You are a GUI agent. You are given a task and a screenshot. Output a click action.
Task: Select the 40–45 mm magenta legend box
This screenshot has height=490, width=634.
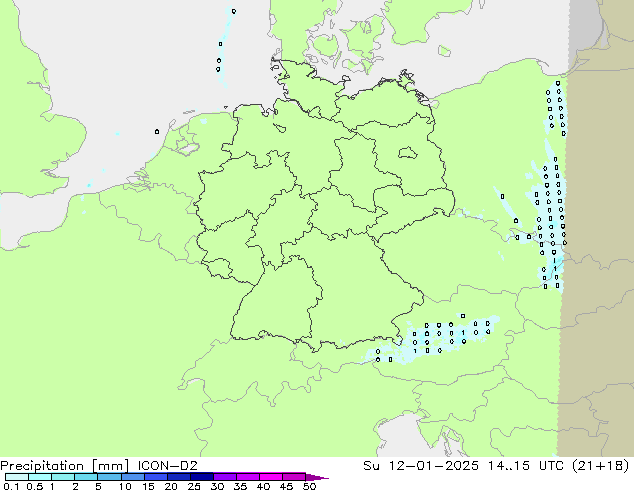[271, 477]
